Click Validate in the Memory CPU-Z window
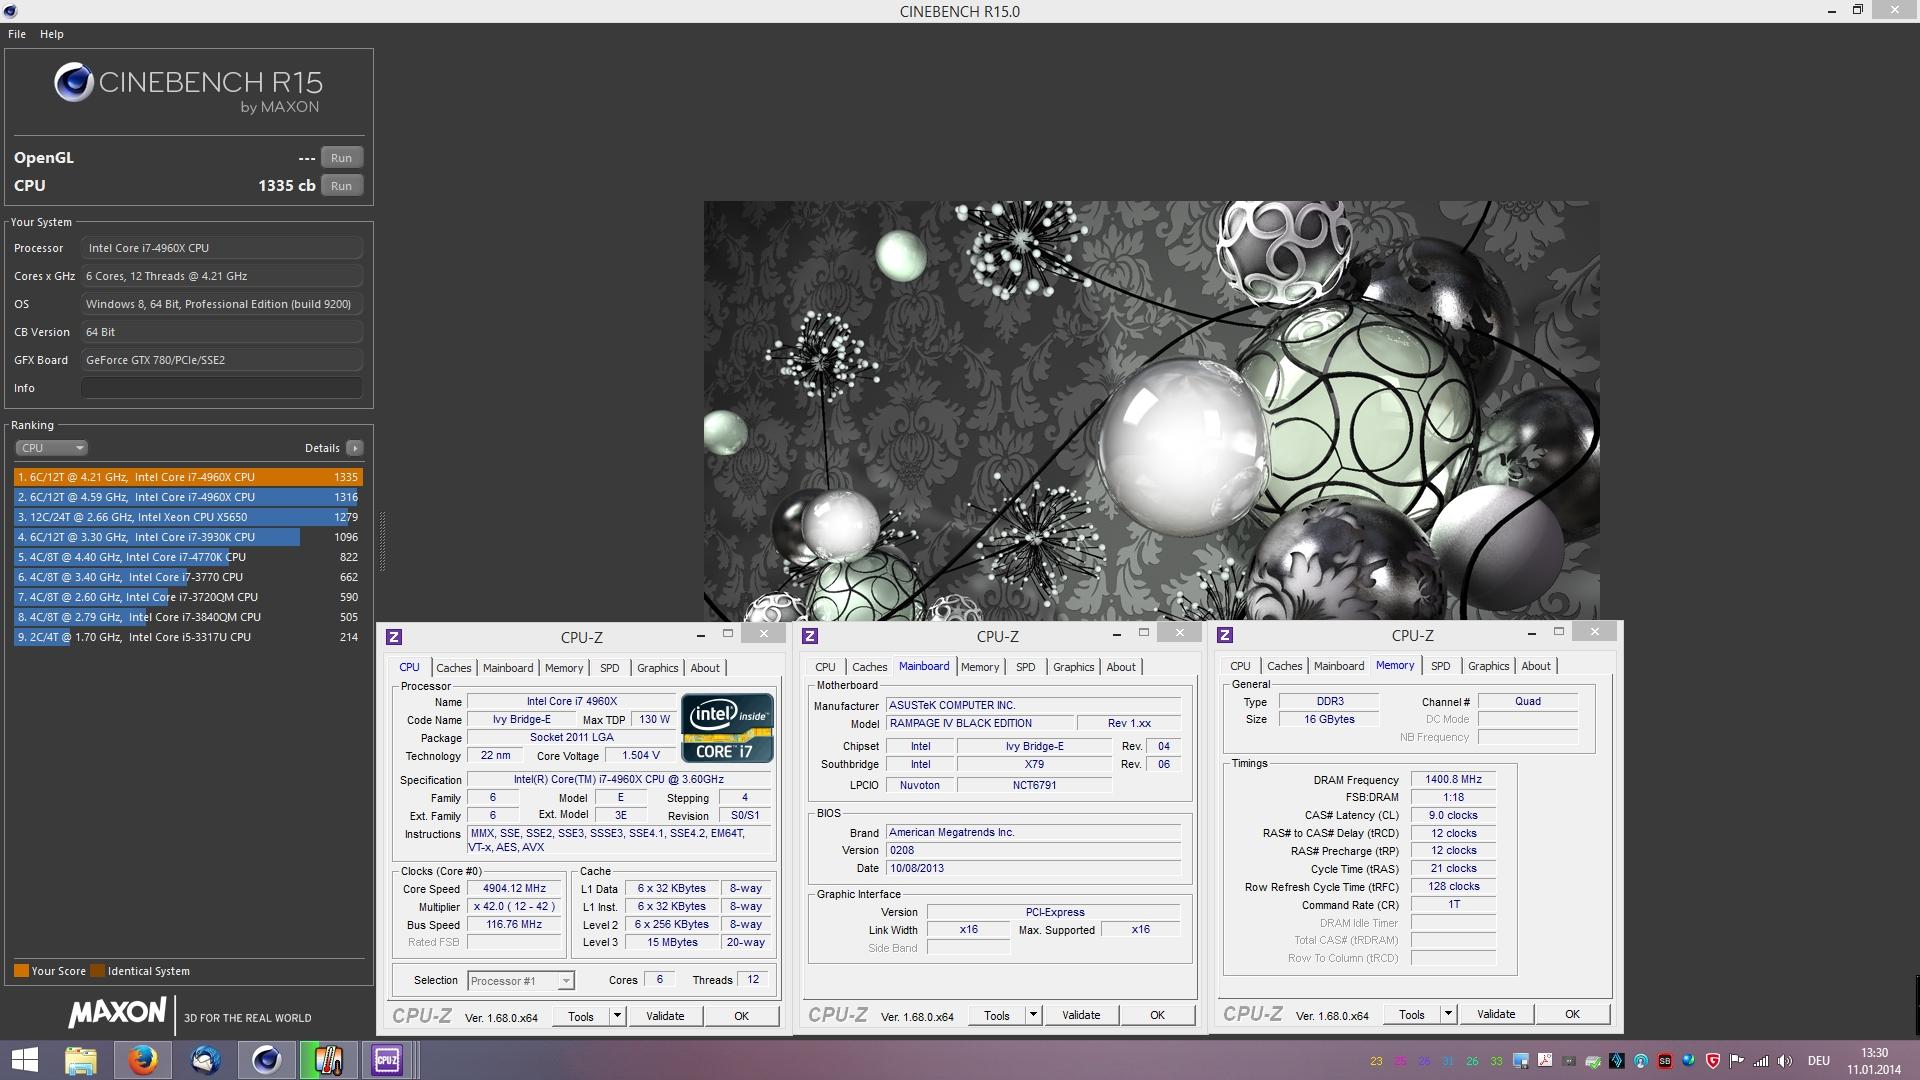The image size is (1920, 1080). [1496, 1014]
